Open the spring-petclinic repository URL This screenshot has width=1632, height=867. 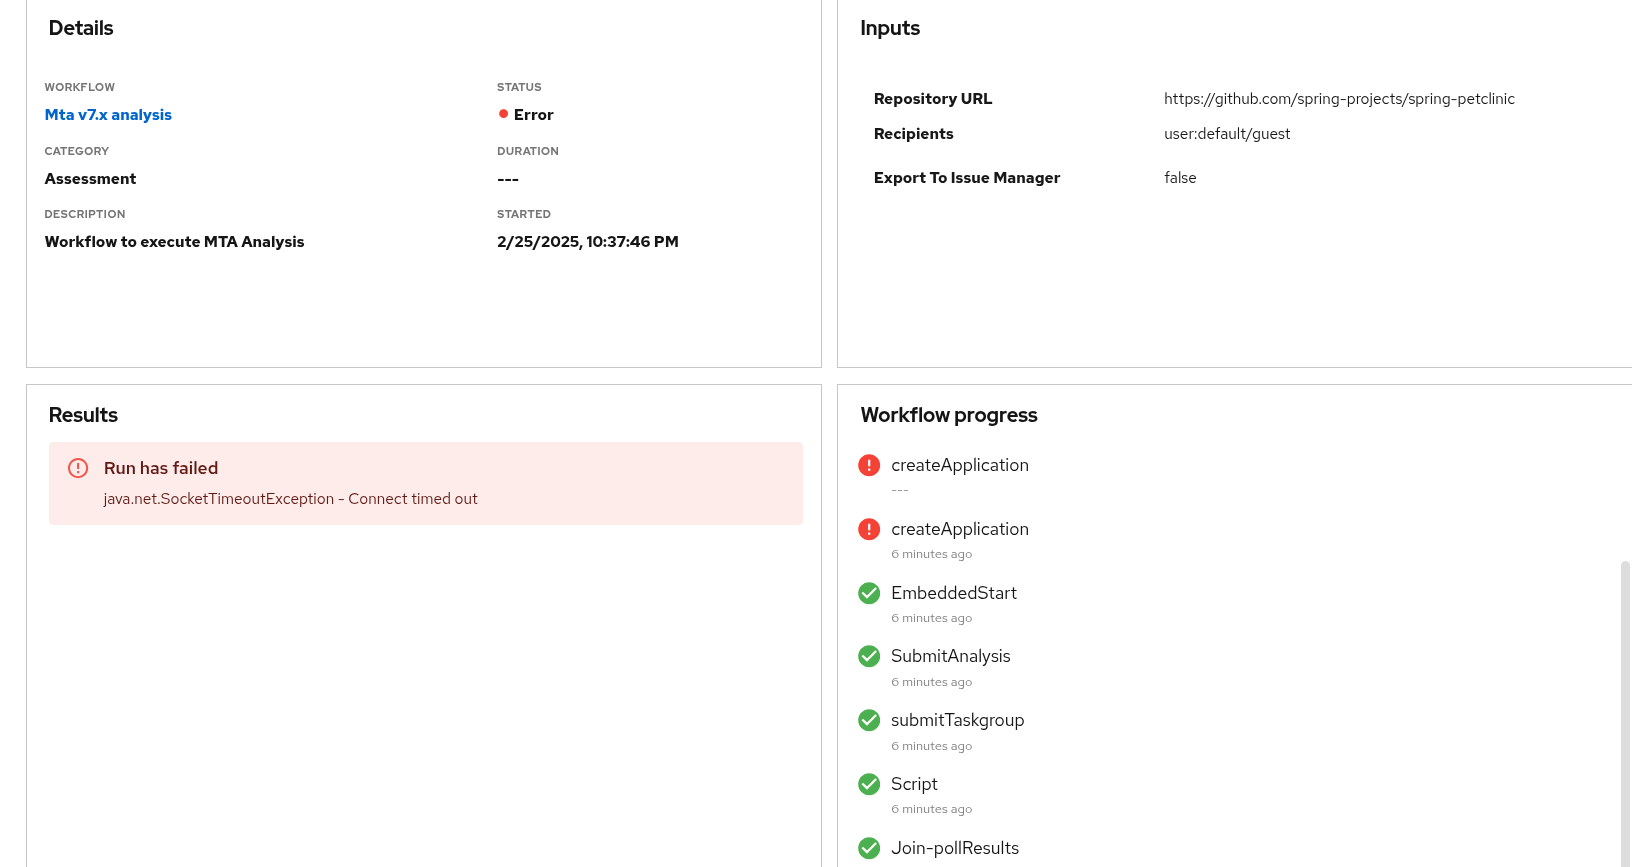click(1339, 99)
